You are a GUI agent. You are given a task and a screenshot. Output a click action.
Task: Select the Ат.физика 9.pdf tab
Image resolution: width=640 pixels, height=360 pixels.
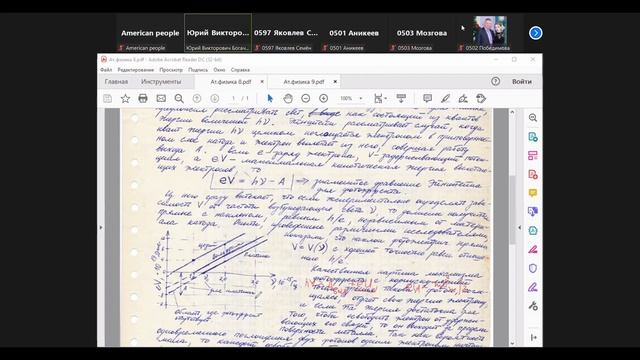pos(304,82)
